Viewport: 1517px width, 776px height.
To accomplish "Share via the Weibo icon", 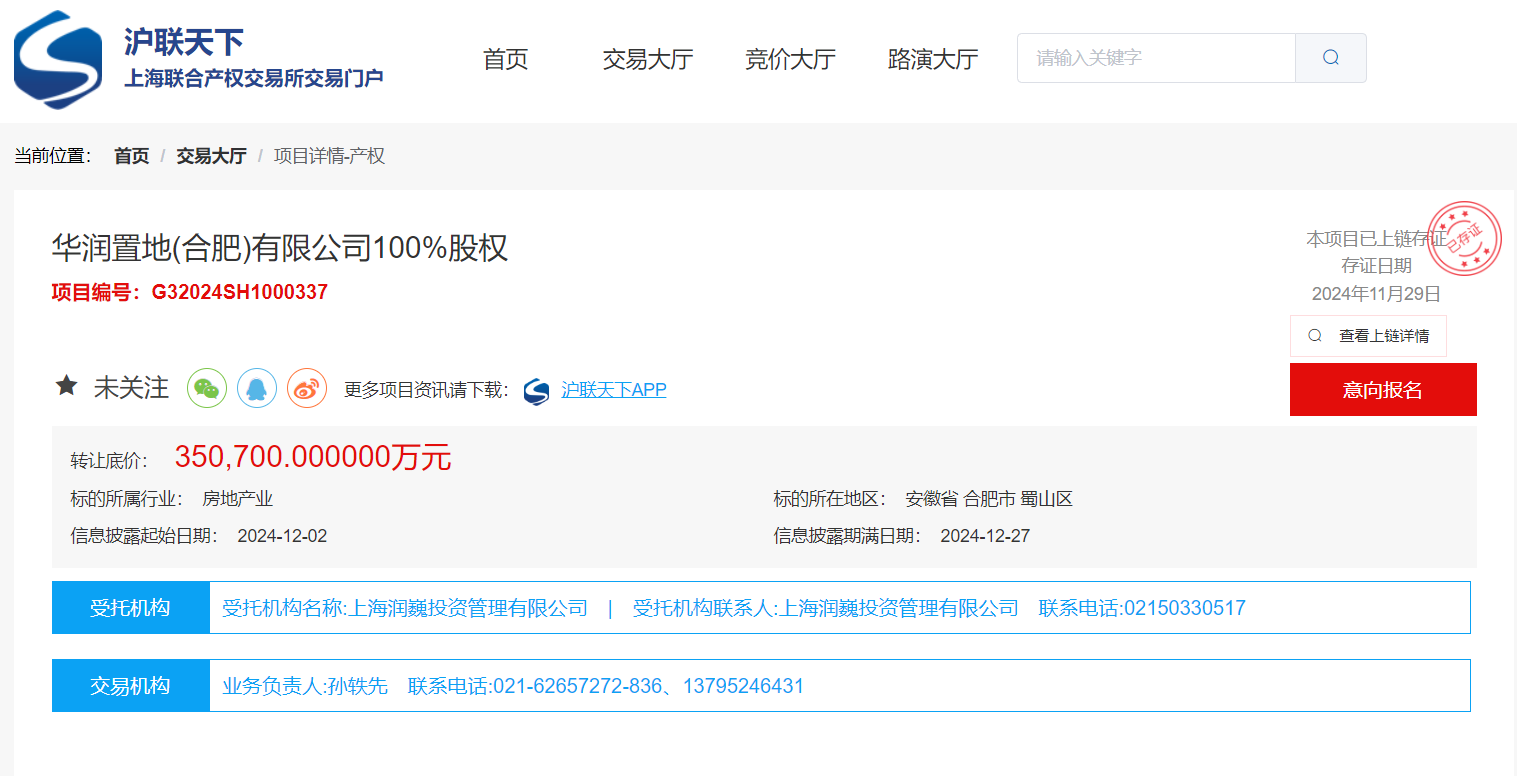I will (x=307, y=388).
